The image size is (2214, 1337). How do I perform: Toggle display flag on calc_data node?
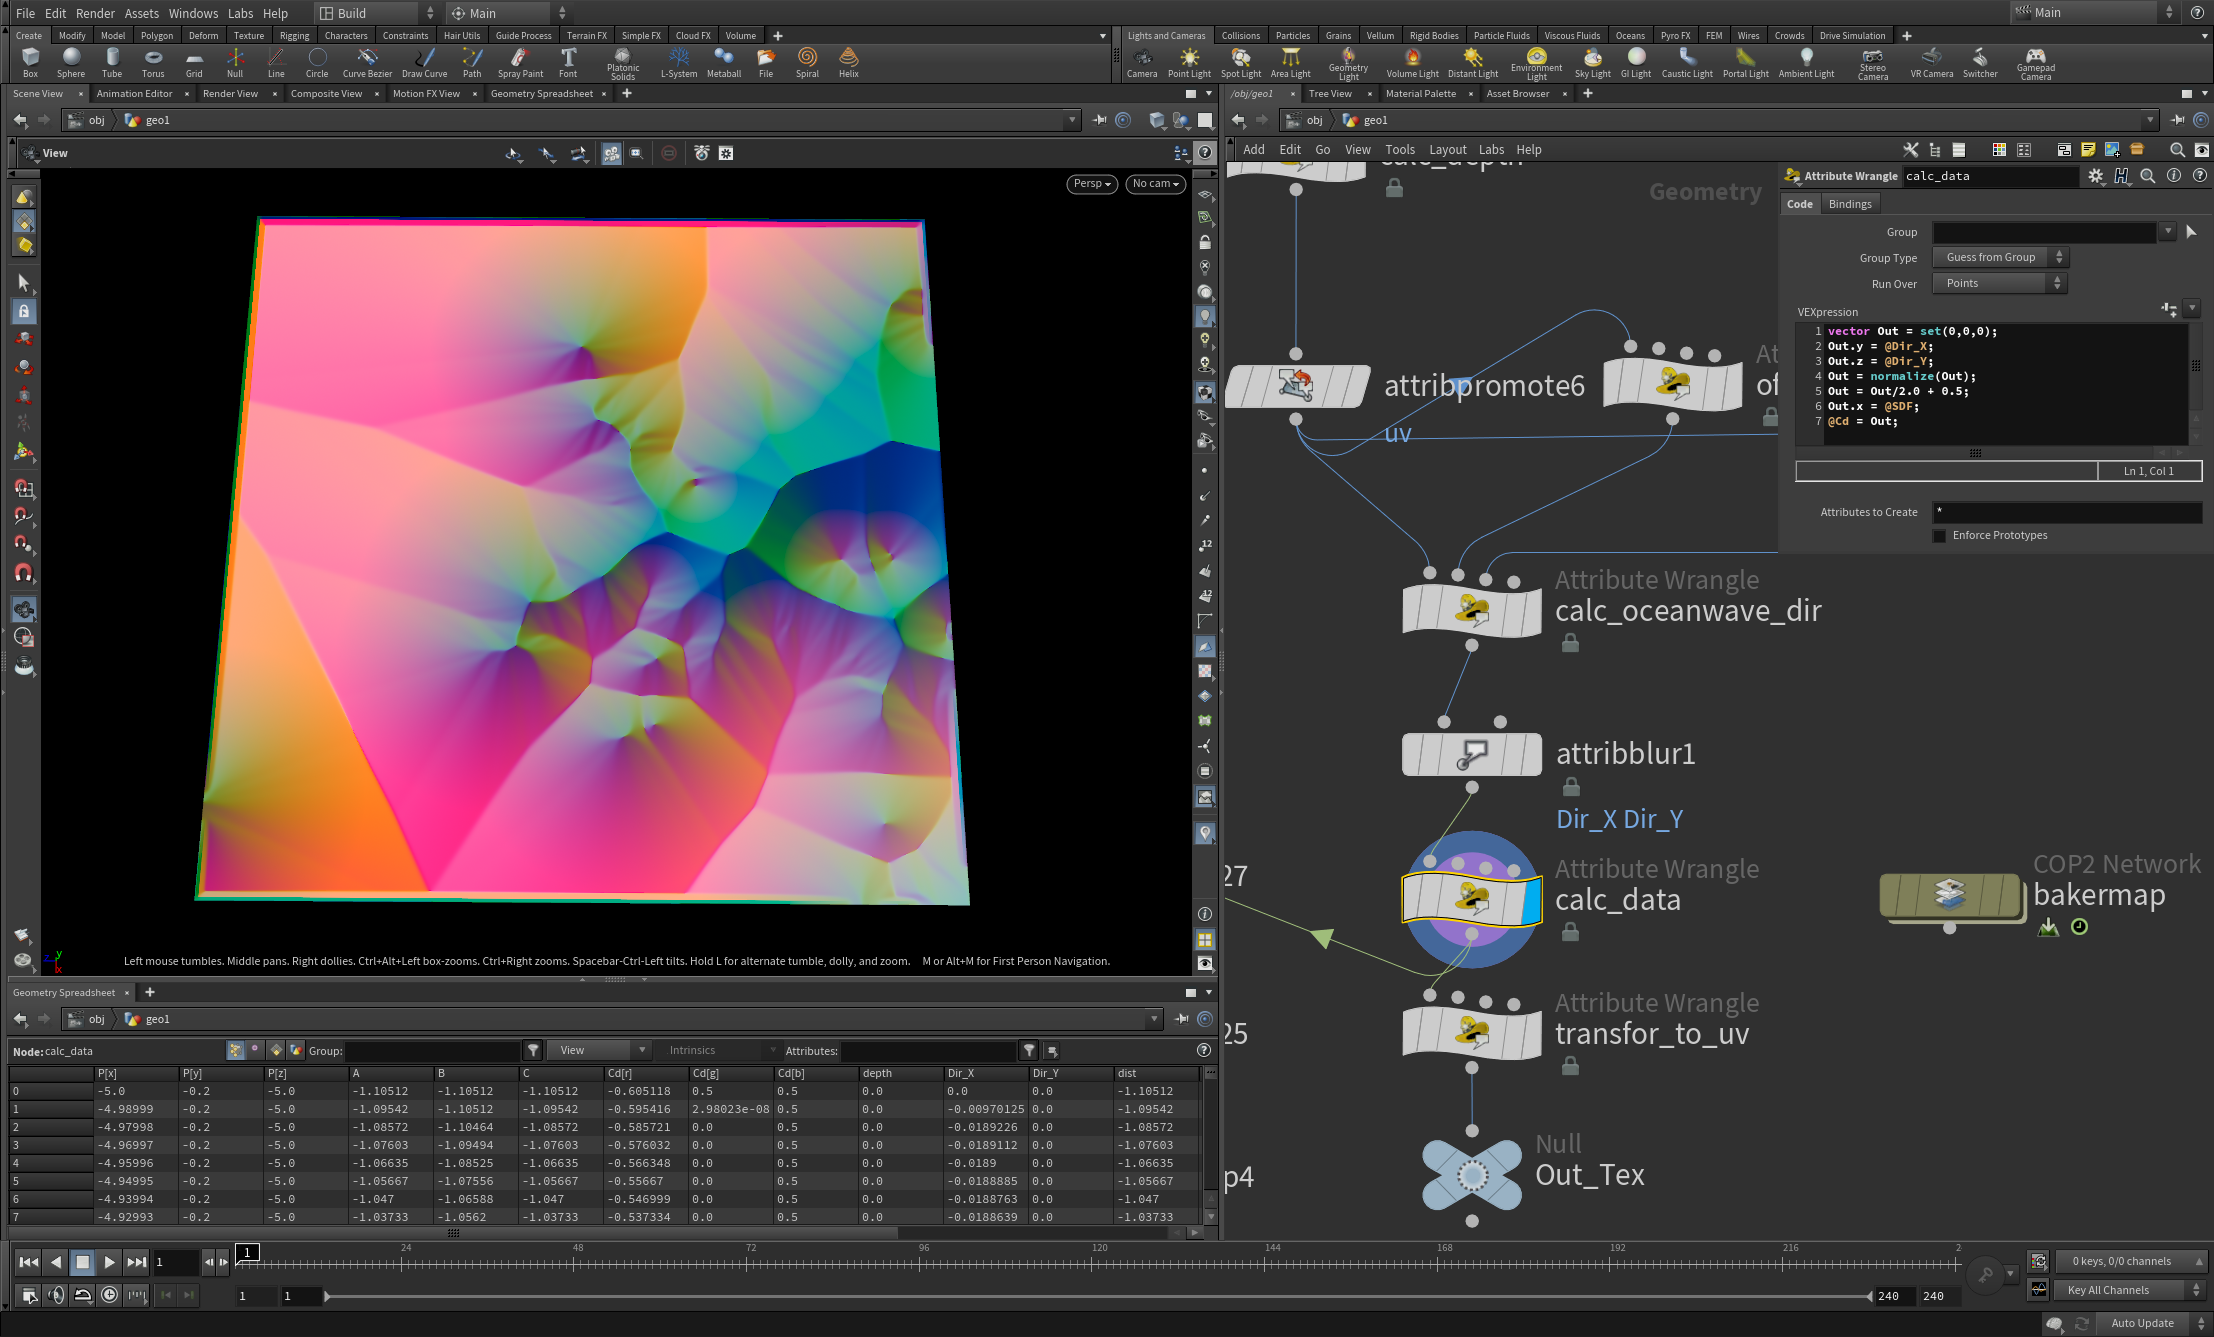pyautogui.click(x=1531, y=899)
